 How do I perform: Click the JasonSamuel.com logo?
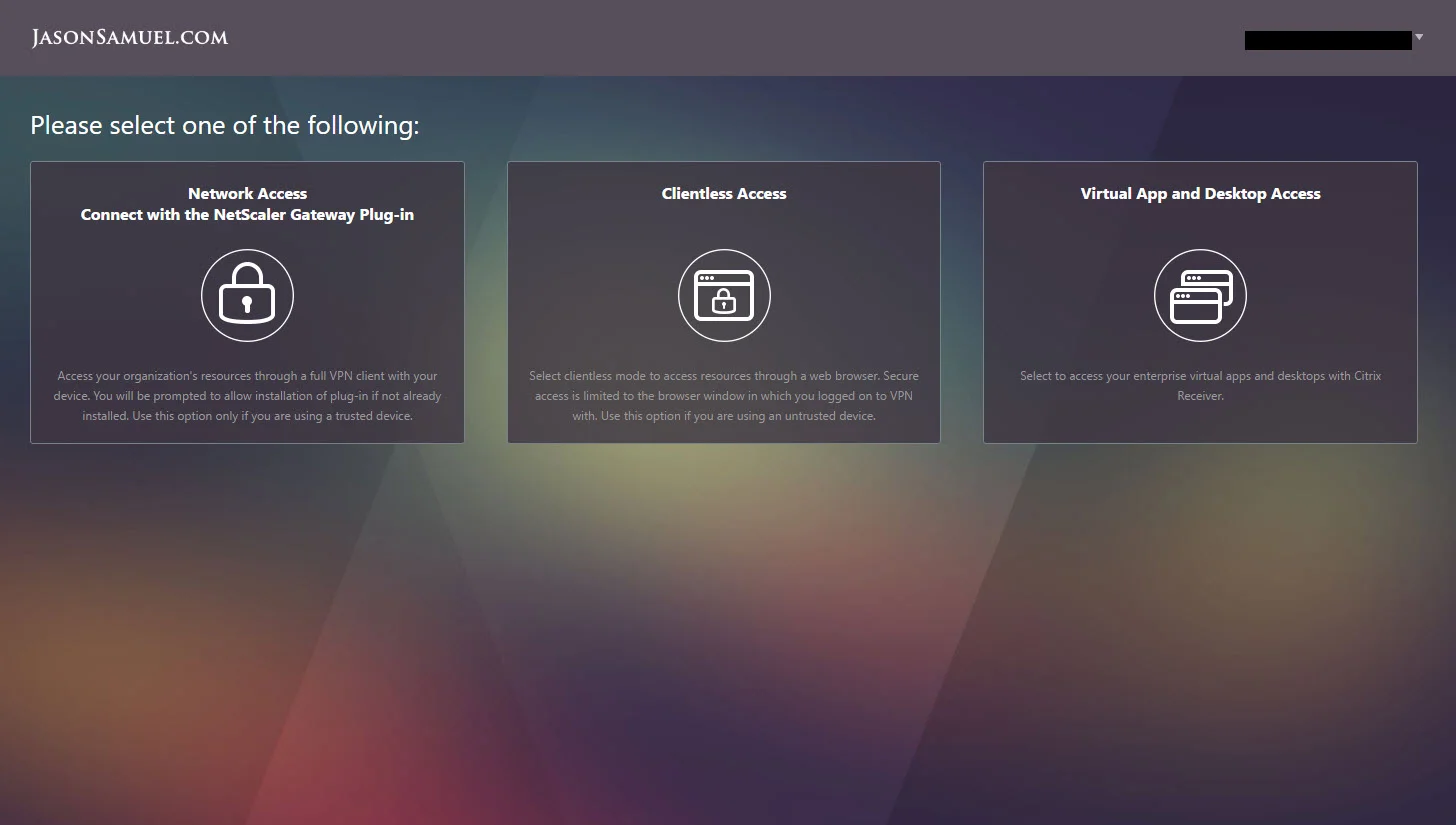[130, 38]
